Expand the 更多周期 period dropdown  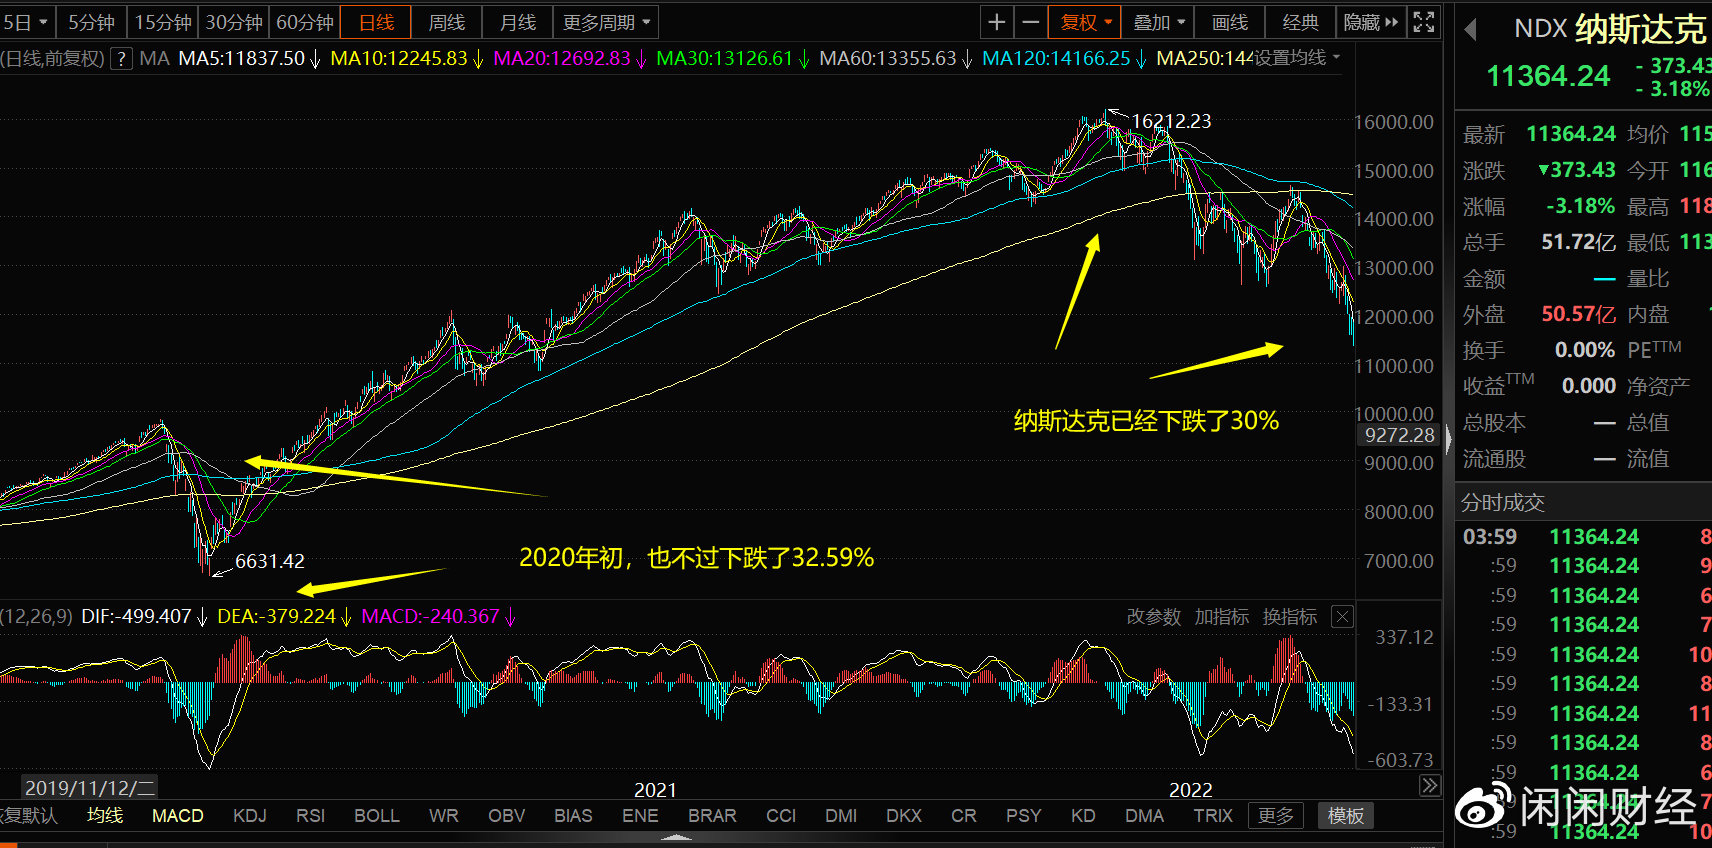tap(606, 22)
